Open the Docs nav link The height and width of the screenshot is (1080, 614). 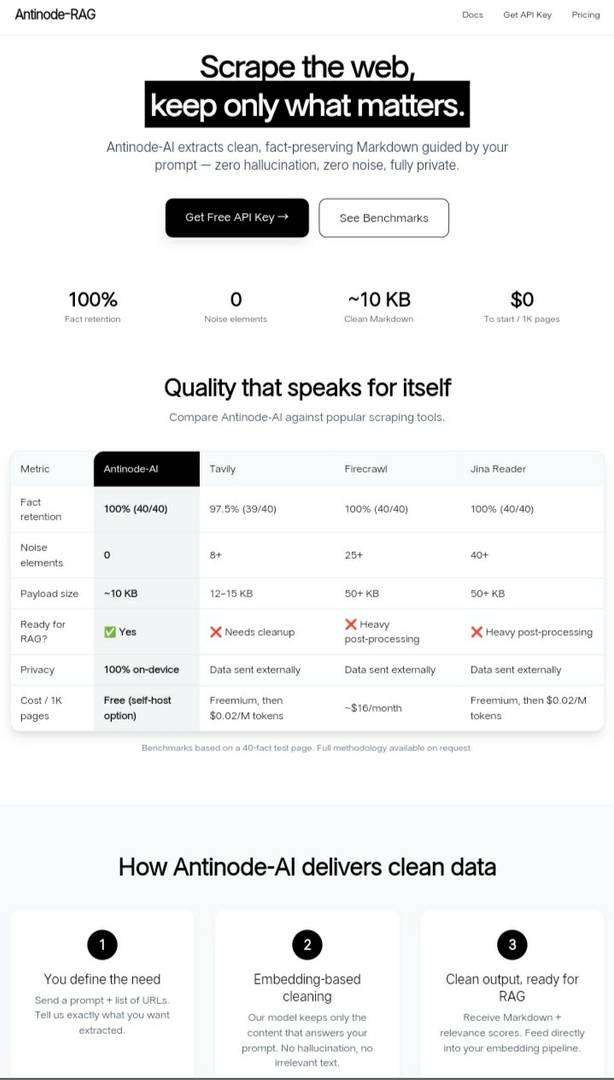[472, 14]
